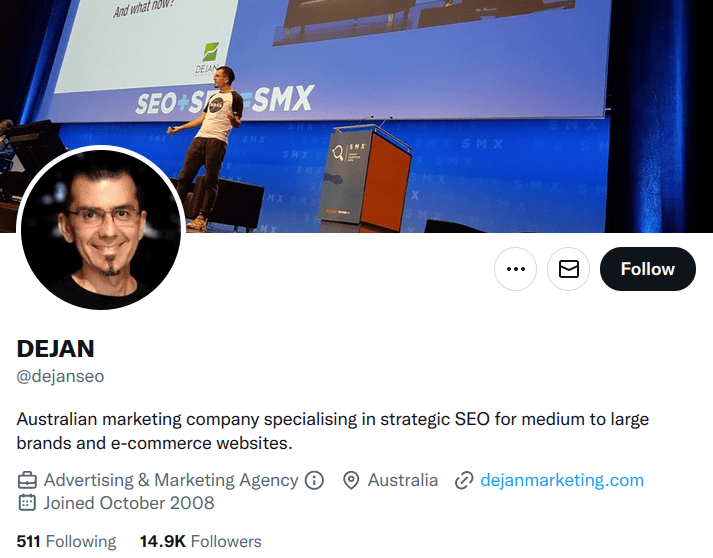
Task: Click the profile bio description text
Action: [332, 431]
